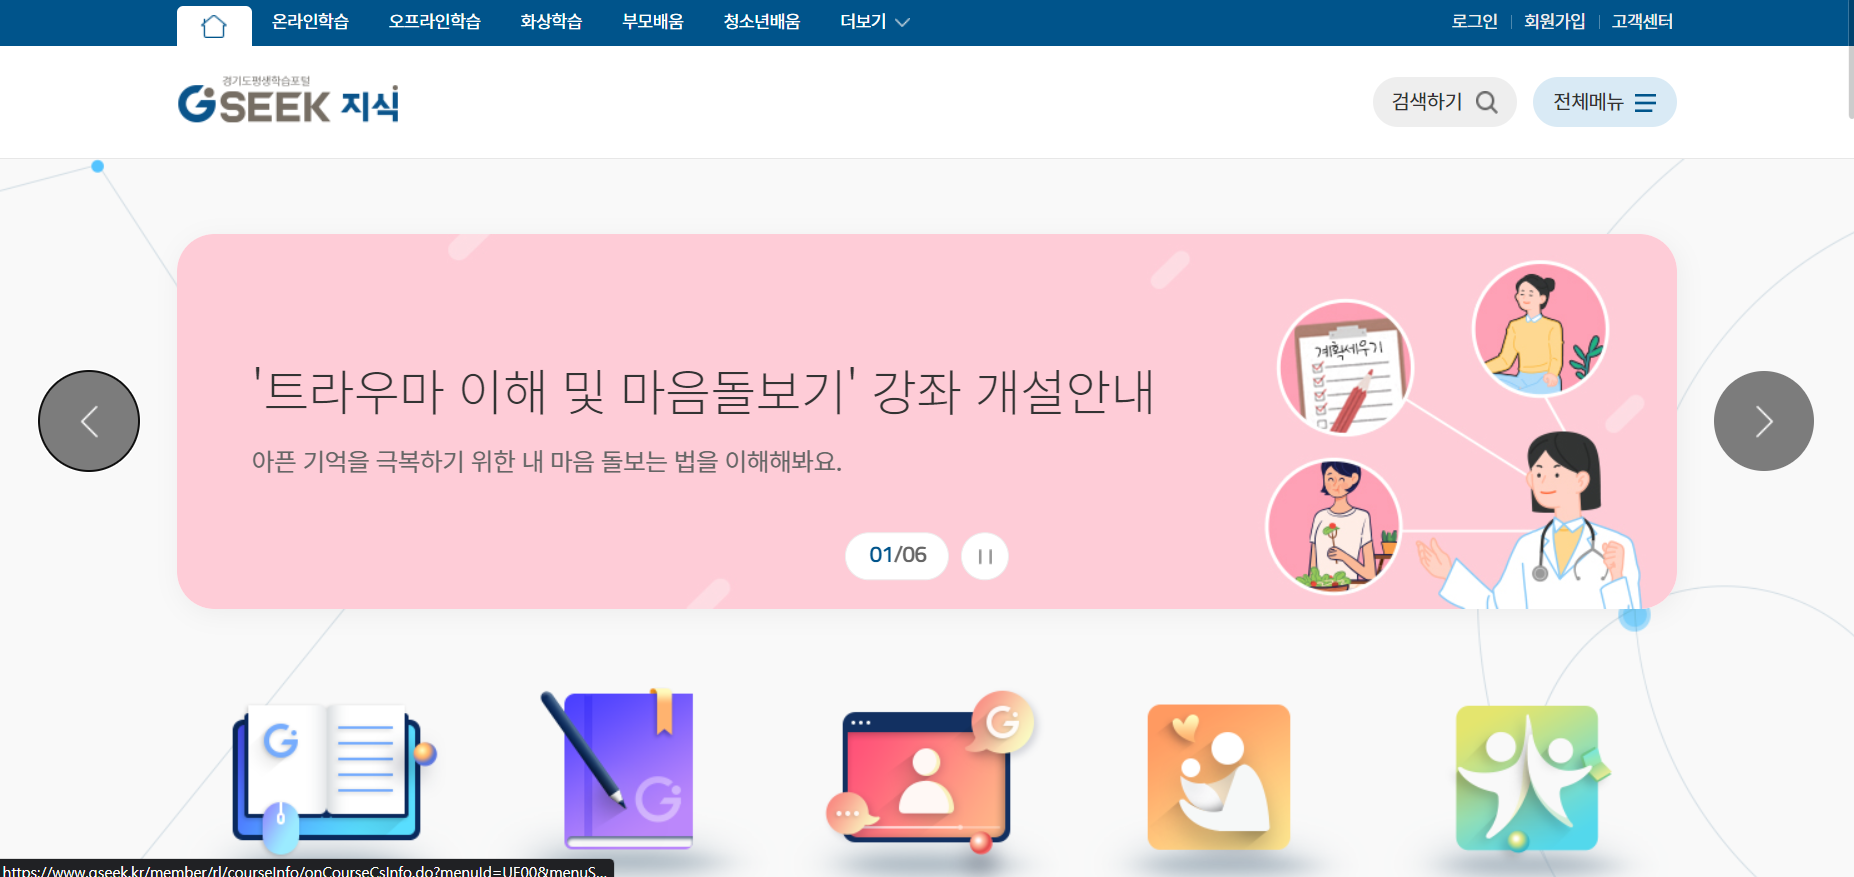
Task: Show the previous banner slide
Action: pos(89,421)
